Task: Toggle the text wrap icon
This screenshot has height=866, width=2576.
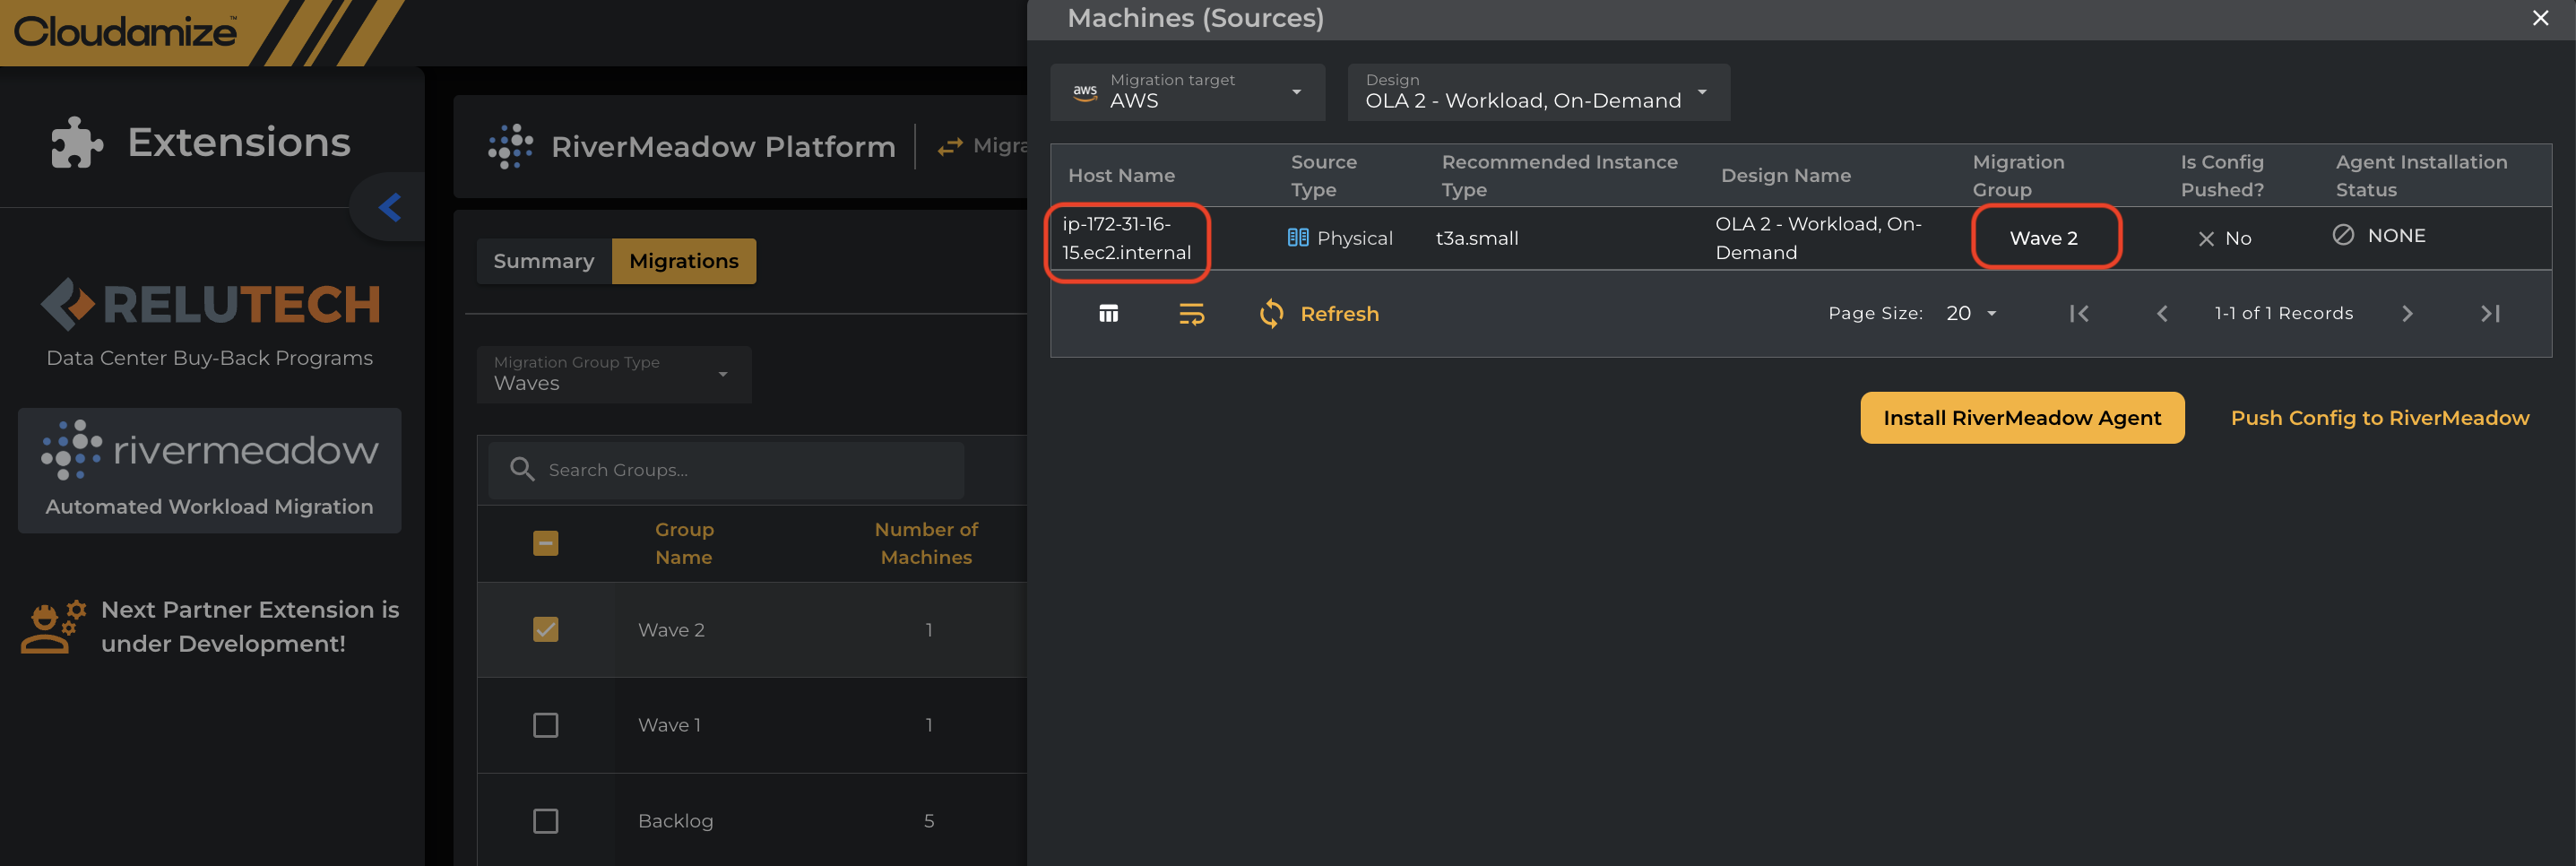Action: [1191, 314]
